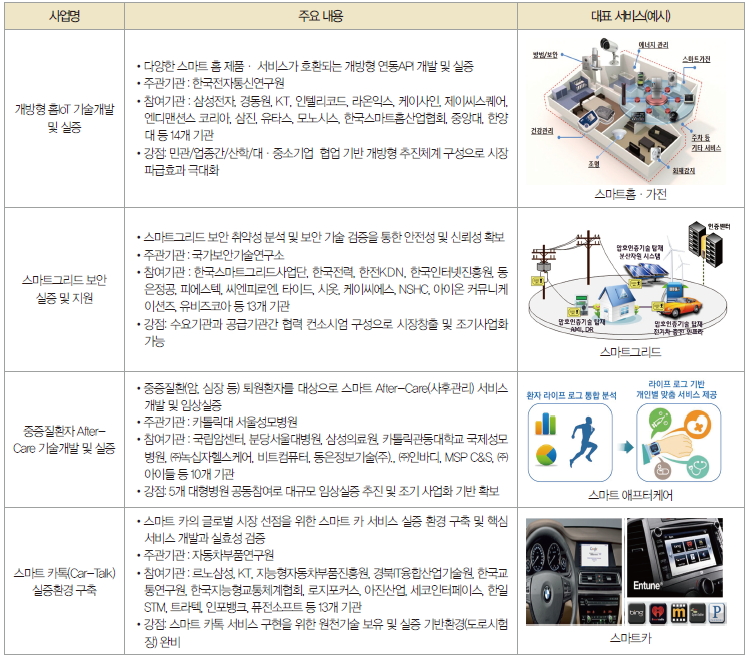
Task: Click the 스마트 애프터케어 caption
Action: (630, 495)
